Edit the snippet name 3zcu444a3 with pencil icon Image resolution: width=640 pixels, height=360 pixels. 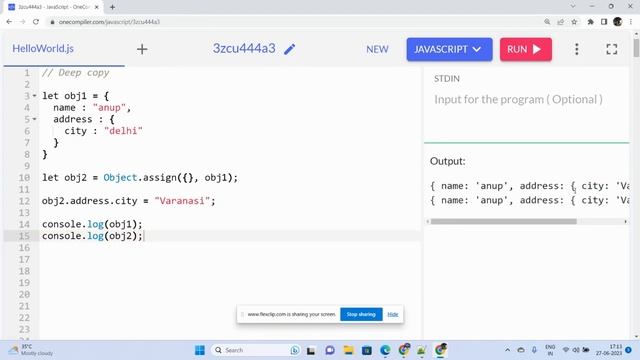tap(289, 49)
